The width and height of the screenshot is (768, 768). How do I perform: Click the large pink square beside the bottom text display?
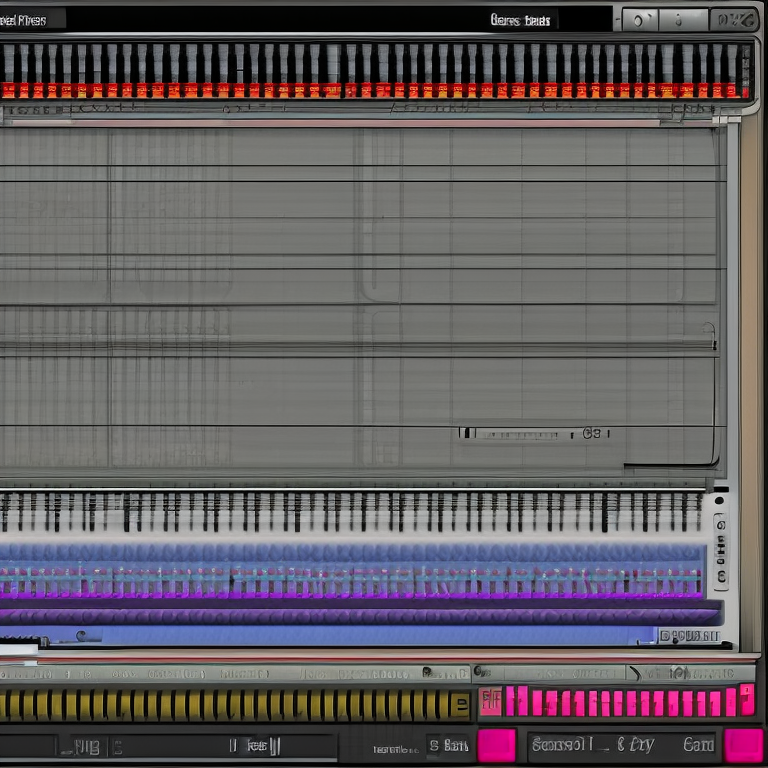pyautogui.click(x=497, y=745)
